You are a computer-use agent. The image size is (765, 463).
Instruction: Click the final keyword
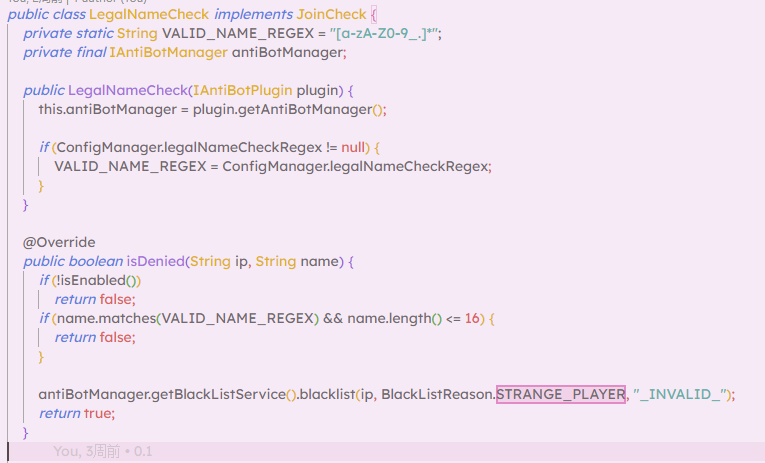(x=91, y=52)
